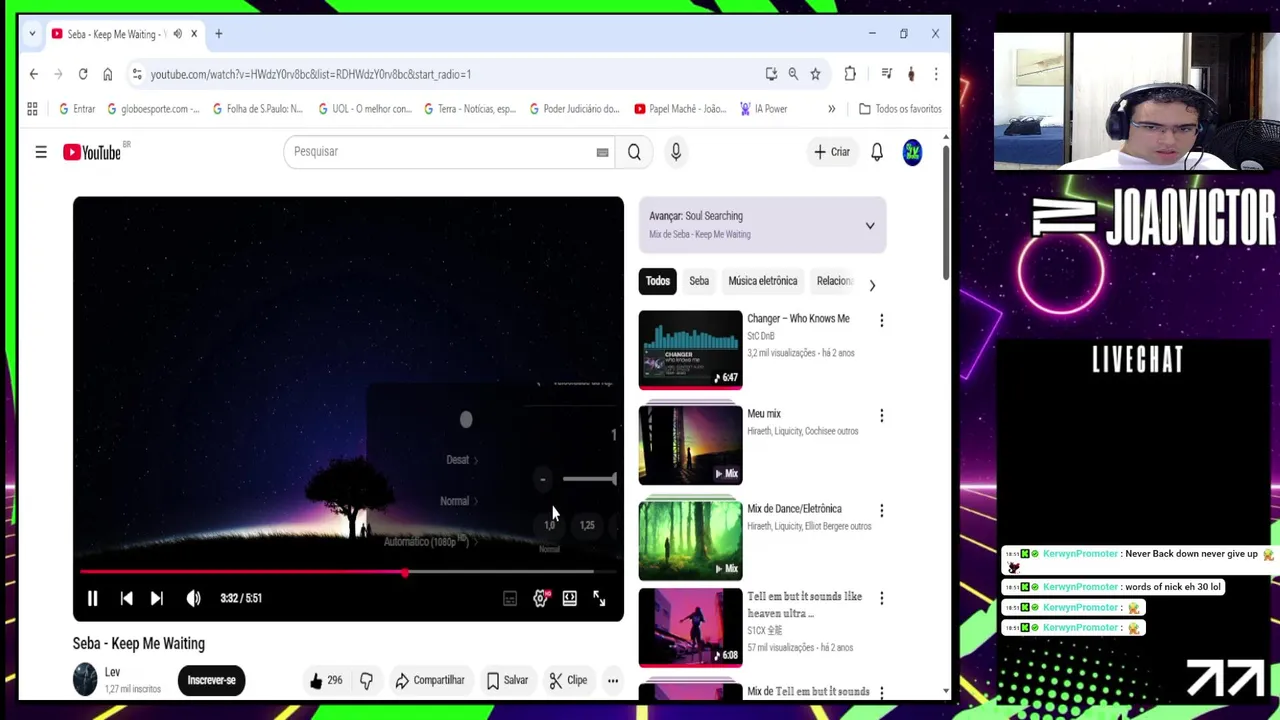The width and height of the screenshot is (1280, 720).
Task: Open the Todos os favoritos folder
Action: [900, 109]
